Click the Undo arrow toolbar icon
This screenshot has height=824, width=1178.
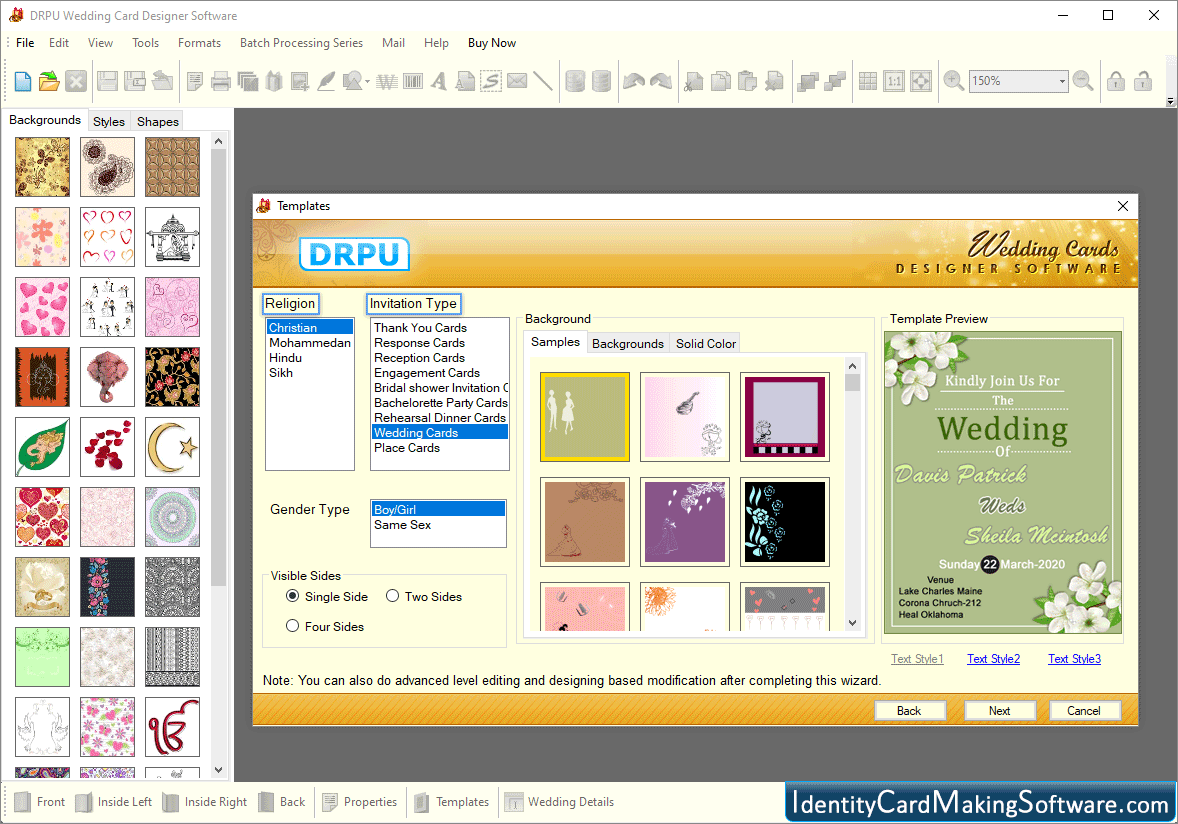[634, 81]
